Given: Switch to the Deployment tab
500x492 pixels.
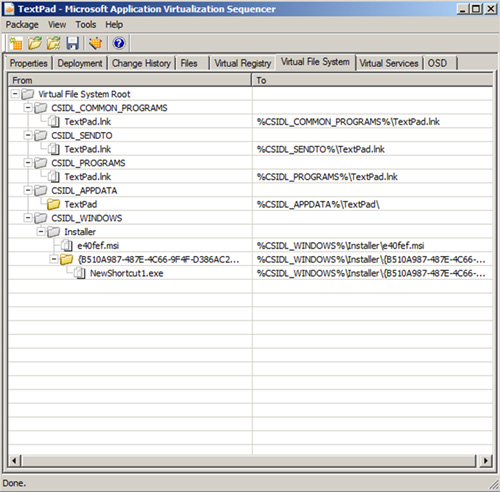Looking at the screenshot, I should point(80,63).
